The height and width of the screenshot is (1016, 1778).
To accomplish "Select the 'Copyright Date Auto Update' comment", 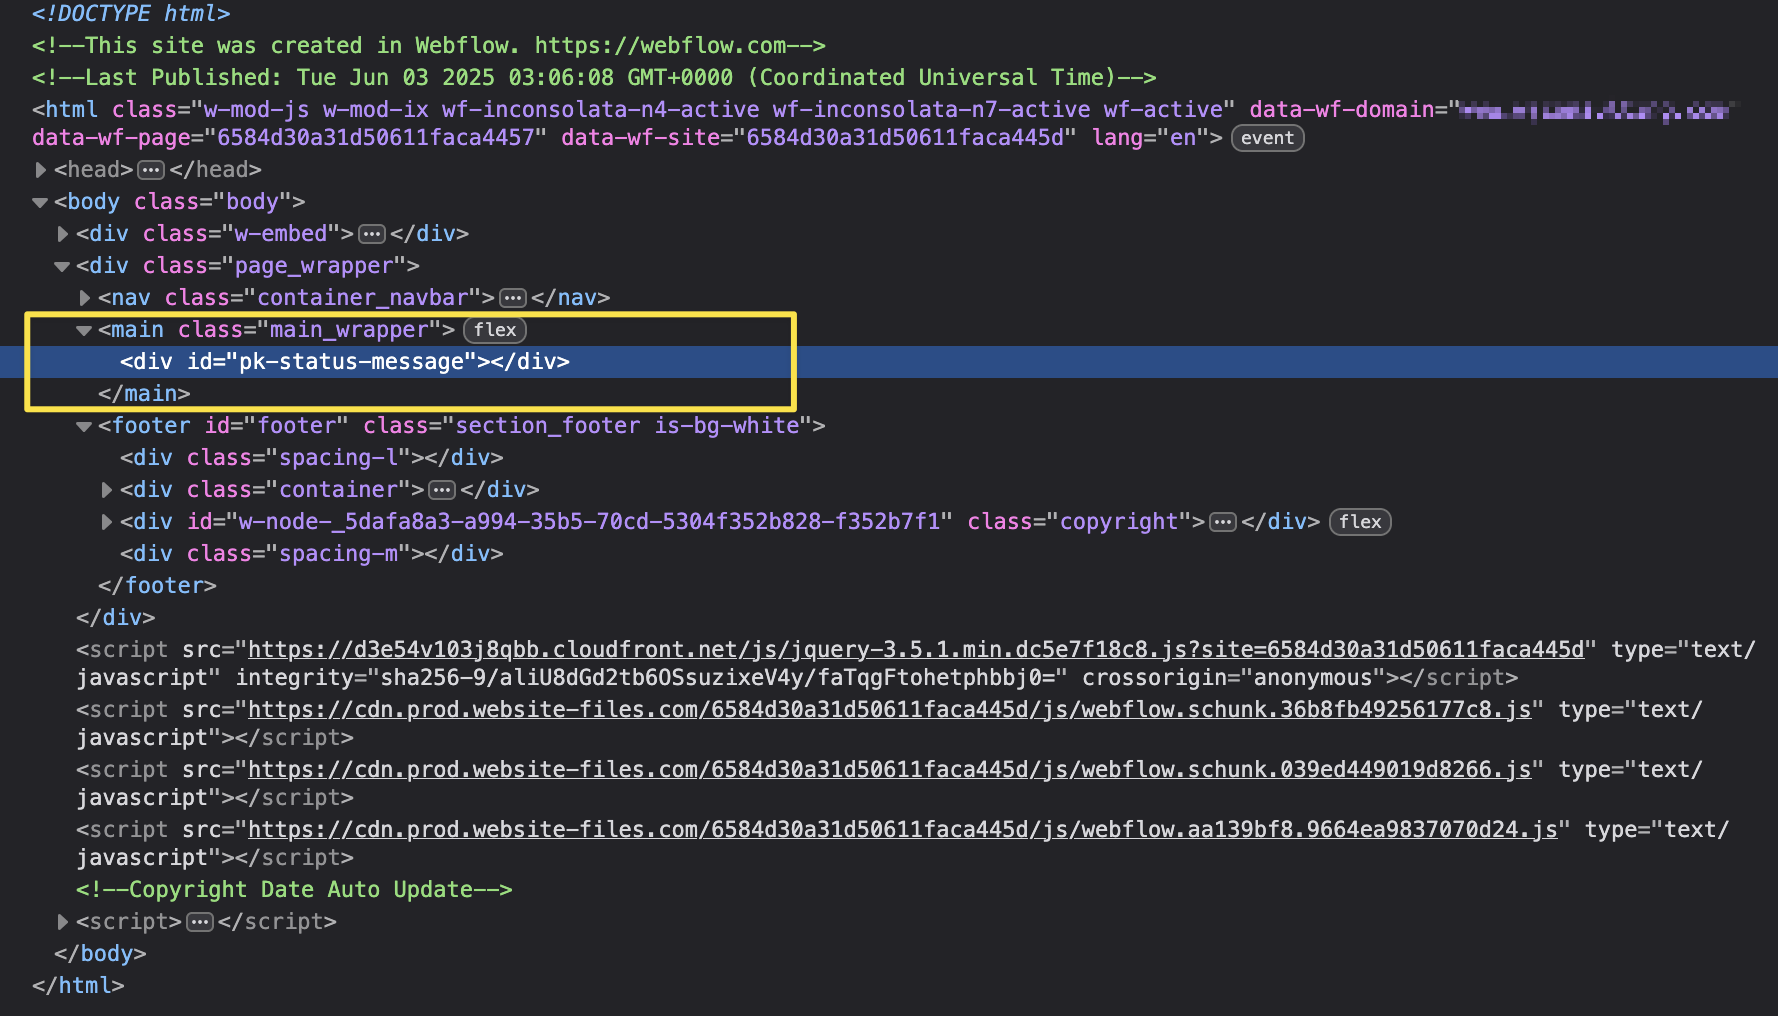I will [x=294, y=890].
